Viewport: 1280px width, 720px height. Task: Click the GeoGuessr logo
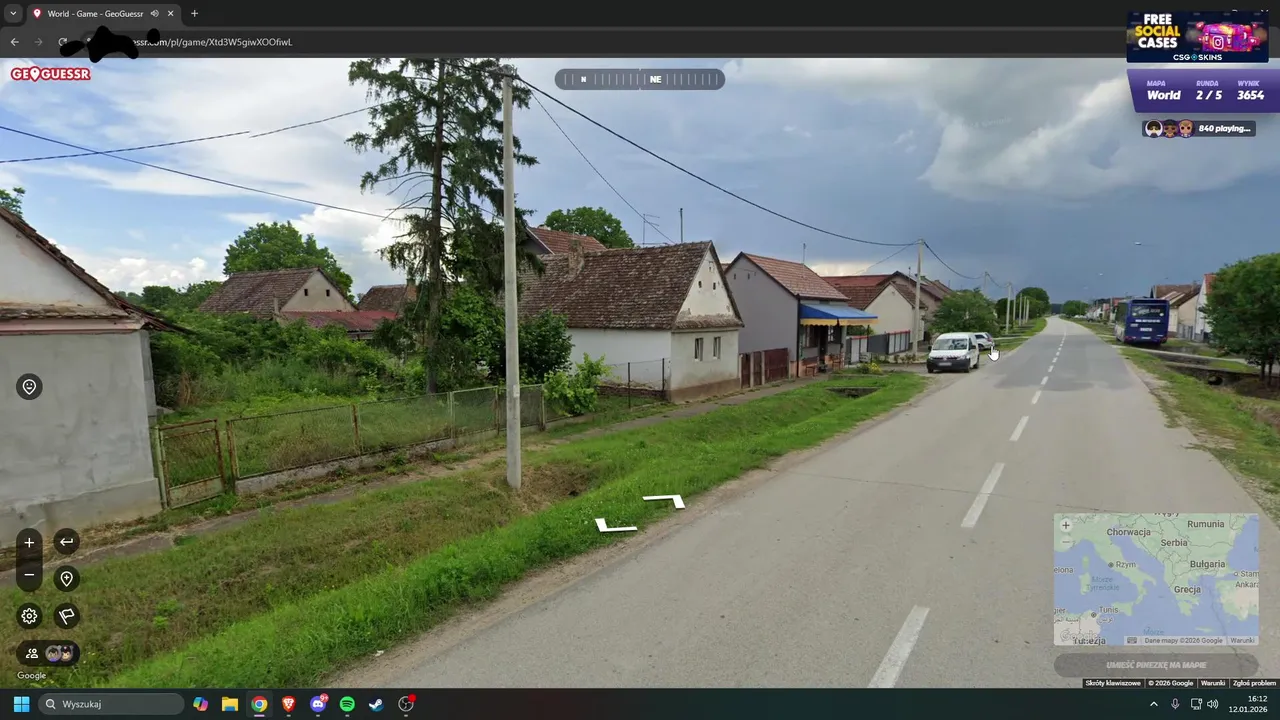tap(50, 74)
